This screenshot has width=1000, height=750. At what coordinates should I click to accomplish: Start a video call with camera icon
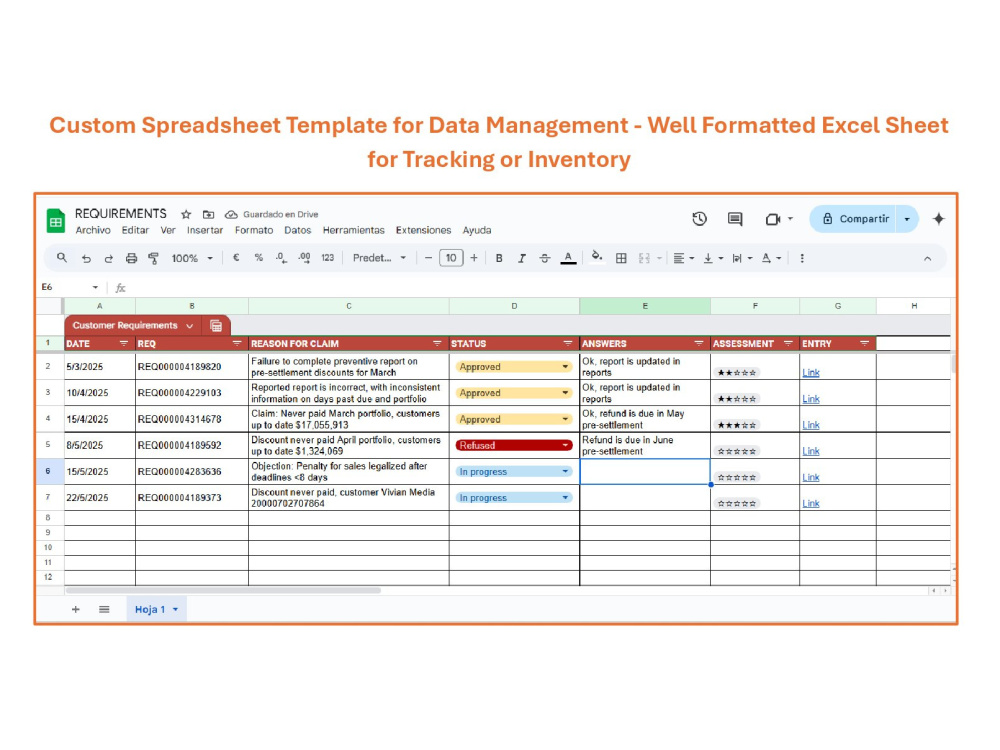(773, 219)
